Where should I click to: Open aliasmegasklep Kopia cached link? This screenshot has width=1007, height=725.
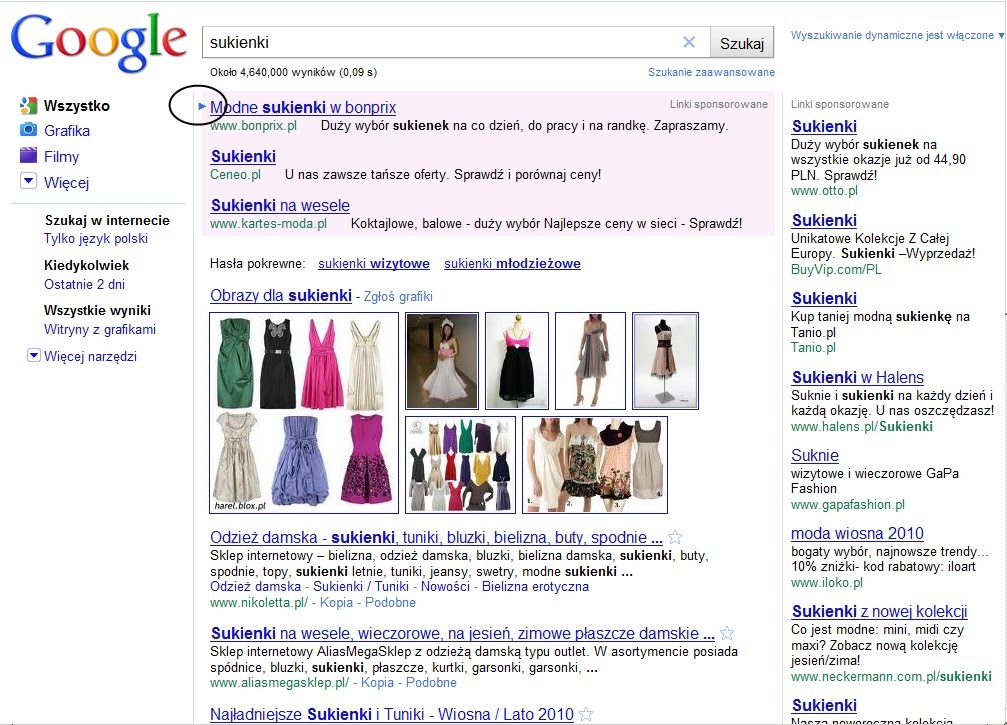tap(377, 683)
